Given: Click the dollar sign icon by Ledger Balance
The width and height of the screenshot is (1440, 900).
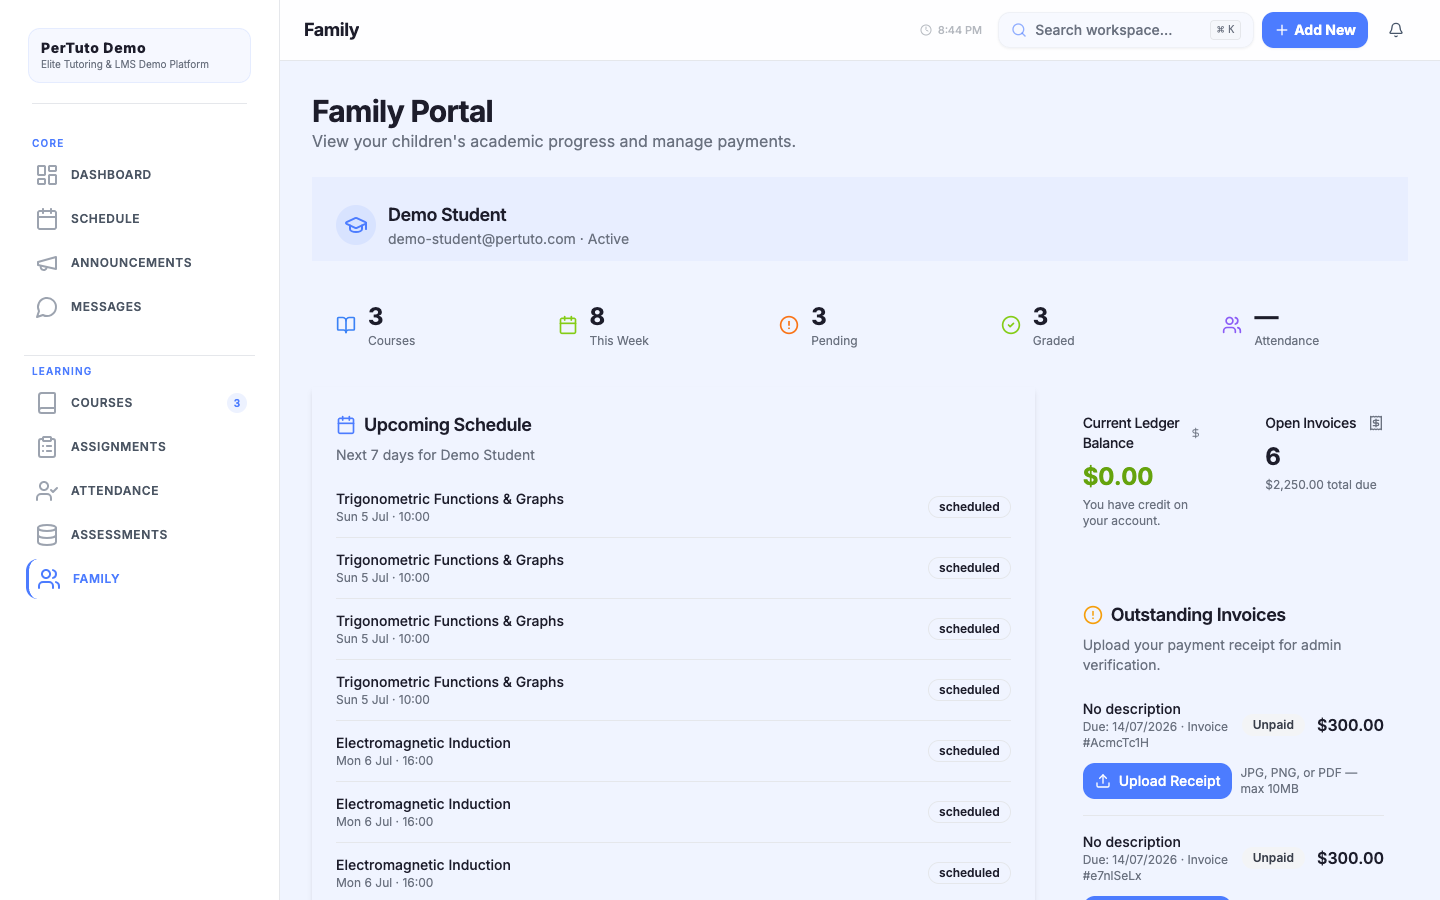Looking at the screenshot, I should [1195, 433].
